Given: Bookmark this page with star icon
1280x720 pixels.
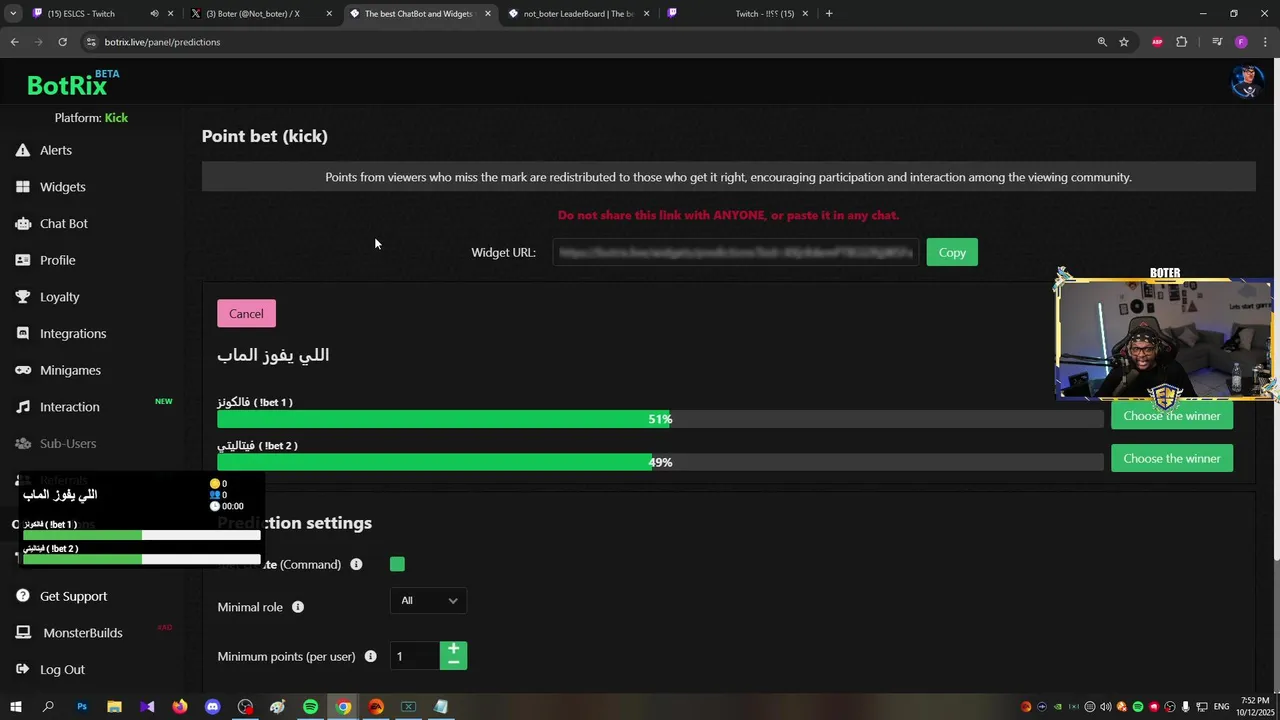Looking at the screenshot, I should pyautogui.click(x=1124, y=42).
